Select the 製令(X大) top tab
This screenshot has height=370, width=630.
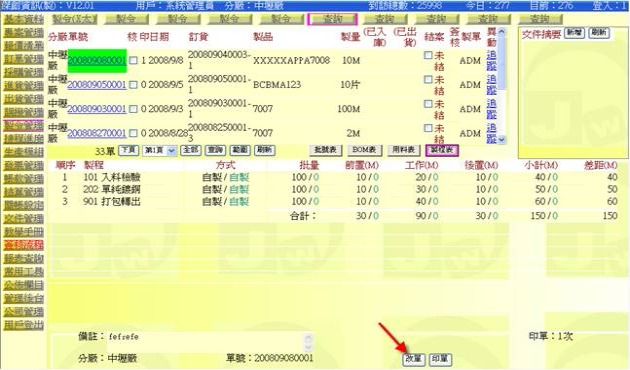point(75,19)
